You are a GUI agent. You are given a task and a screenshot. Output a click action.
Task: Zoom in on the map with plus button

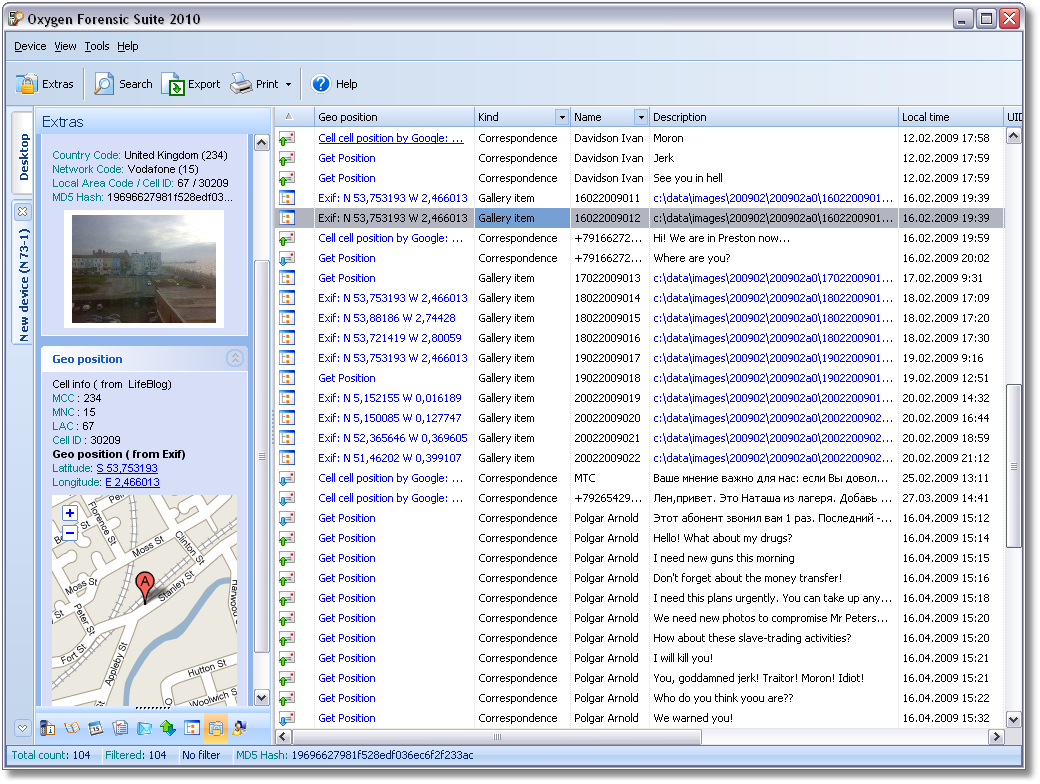[69, 513]
